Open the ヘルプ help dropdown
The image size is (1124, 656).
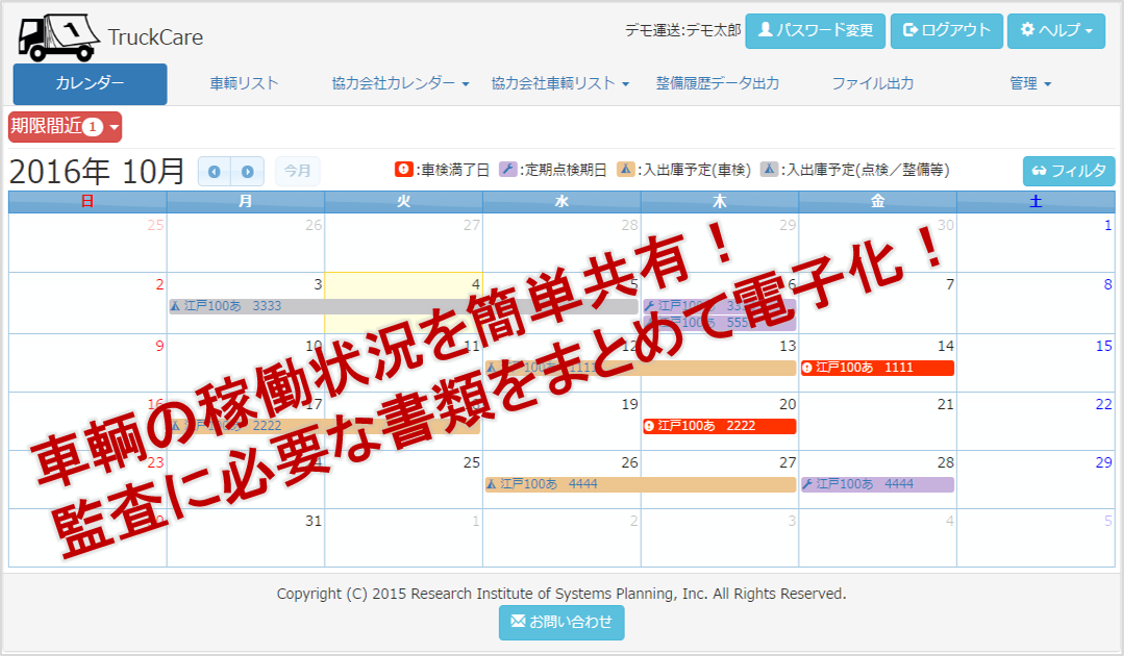1056,31
